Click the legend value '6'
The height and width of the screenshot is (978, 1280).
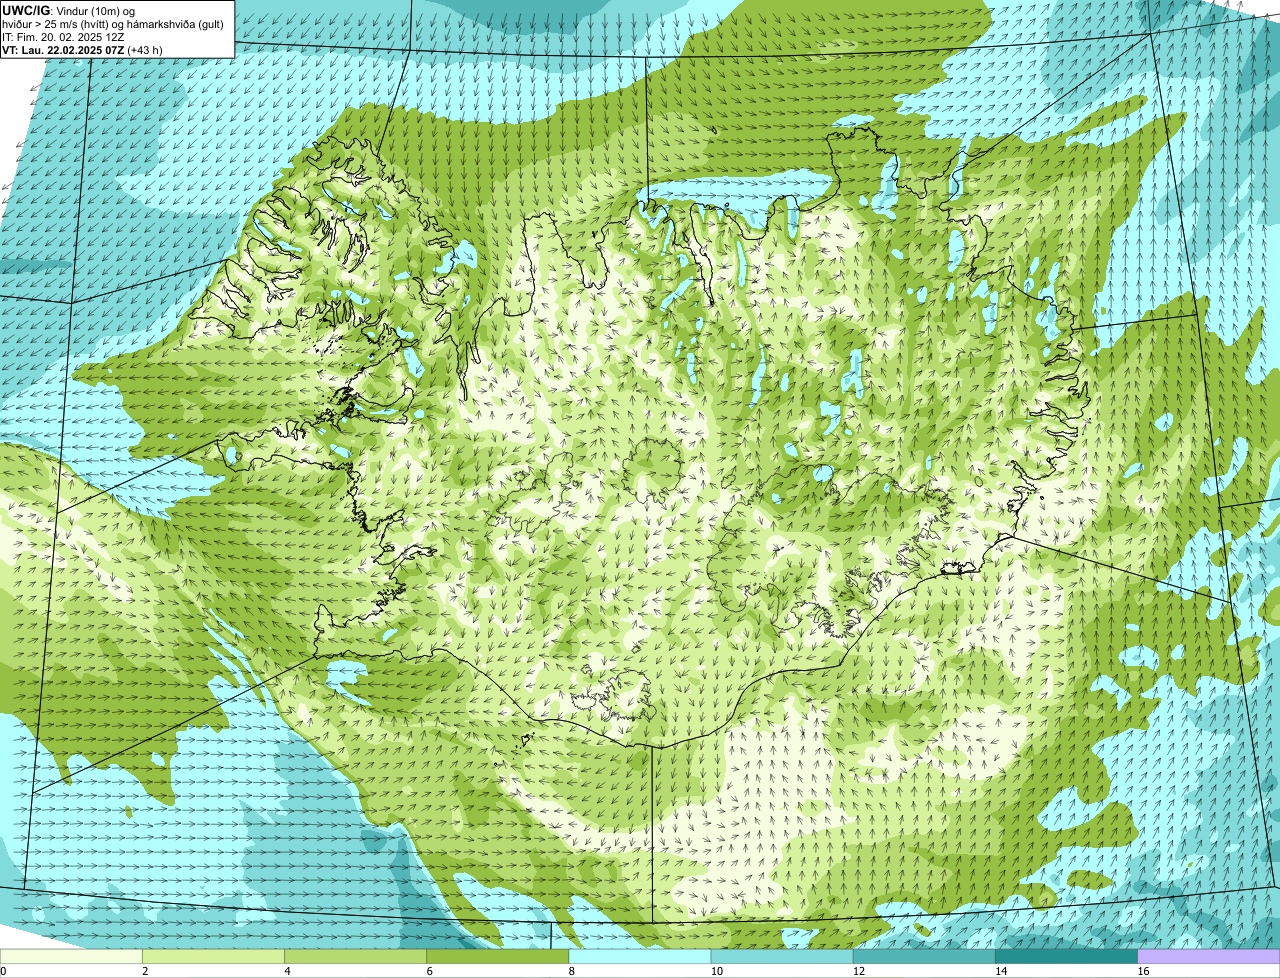430,971
